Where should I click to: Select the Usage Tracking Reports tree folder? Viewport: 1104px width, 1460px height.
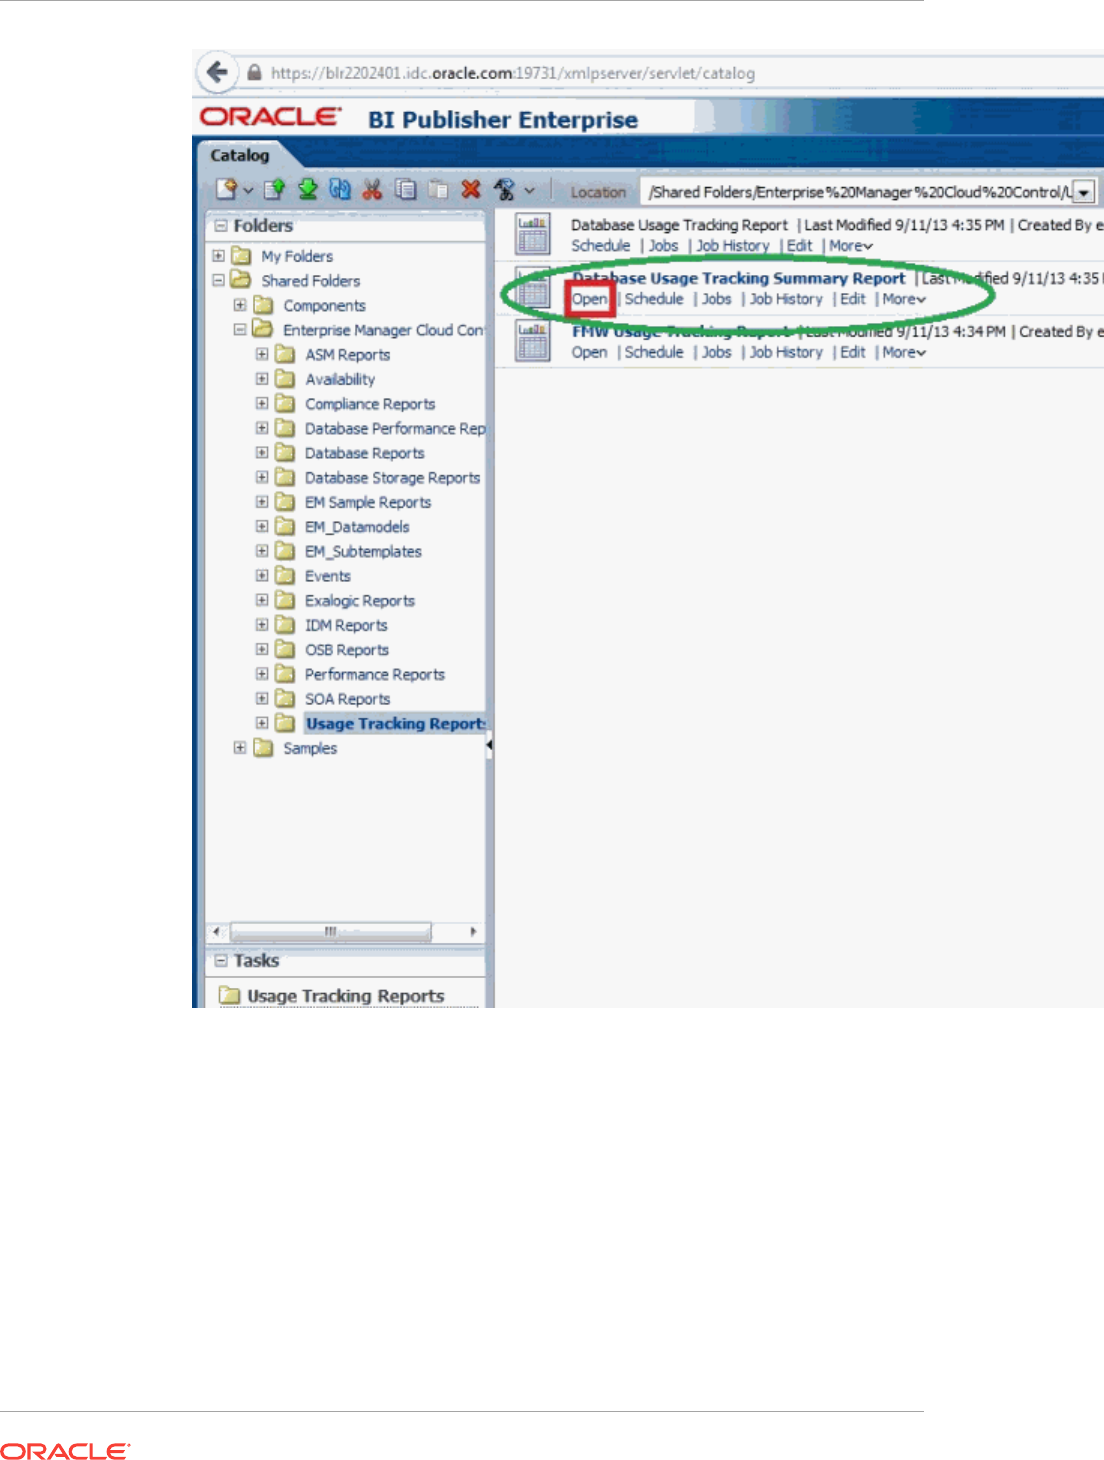[x=395, y=724]
